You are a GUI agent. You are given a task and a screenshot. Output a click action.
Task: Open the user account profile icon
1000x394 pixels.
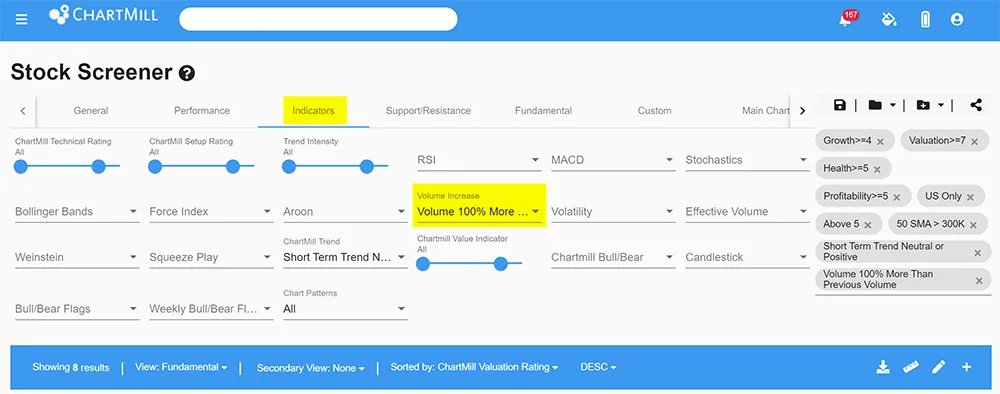(957, 19)
